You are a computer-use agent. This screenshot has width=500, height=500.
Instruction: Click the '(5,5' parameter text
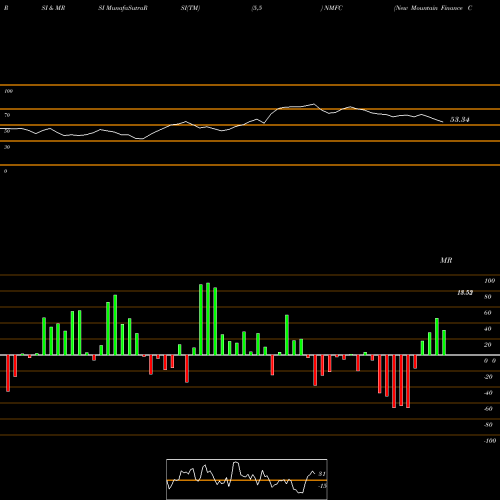pyautogui.click(x=257, y=8)
